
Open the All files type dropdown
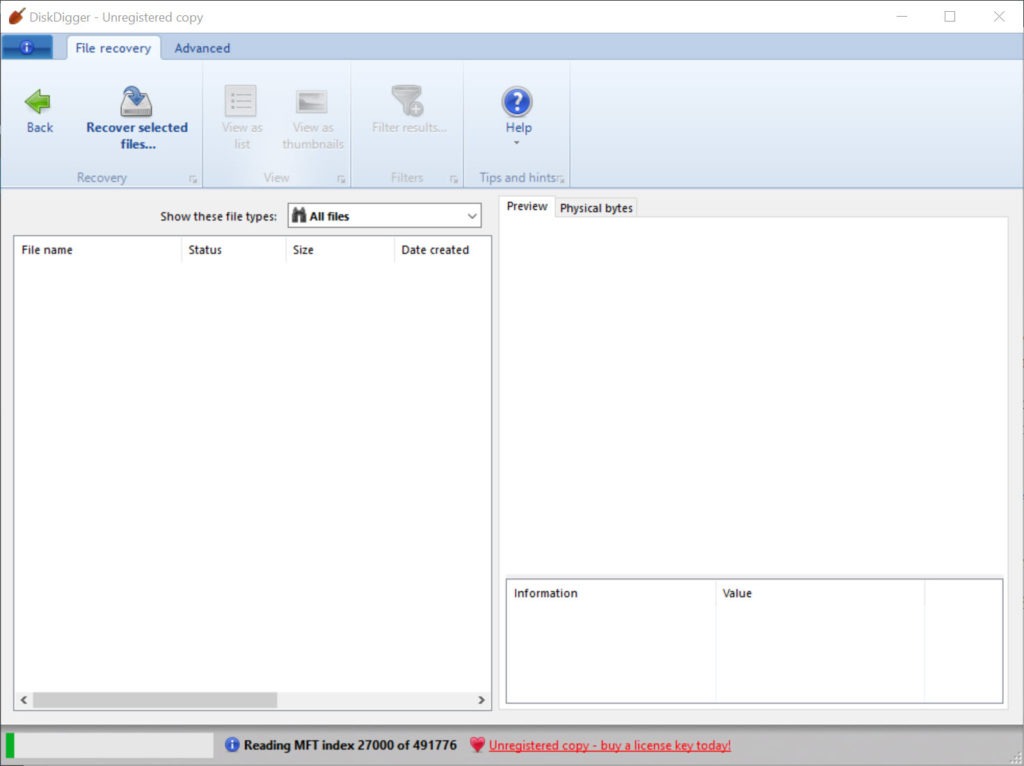coord(384,216)
